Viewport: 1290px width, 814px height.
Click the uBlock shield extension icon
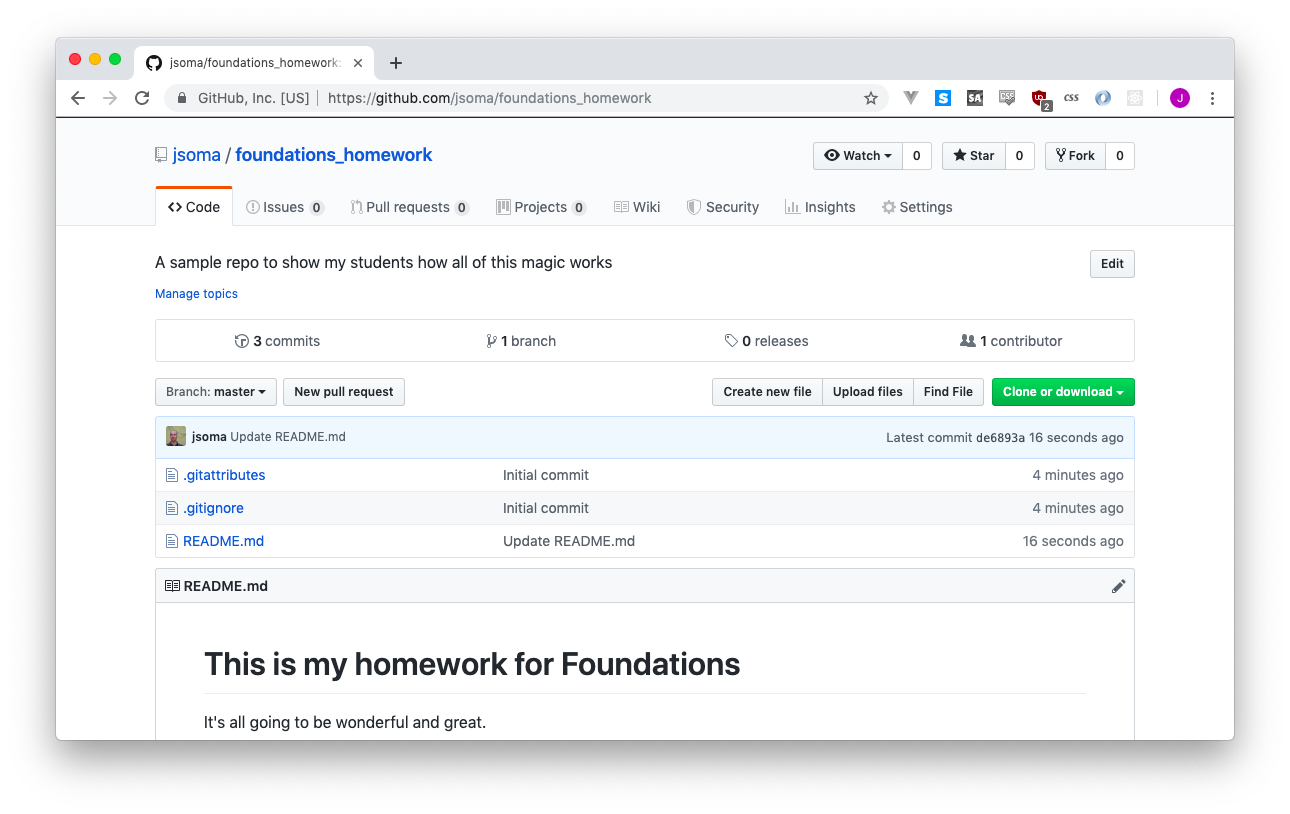coord(1040,99)
